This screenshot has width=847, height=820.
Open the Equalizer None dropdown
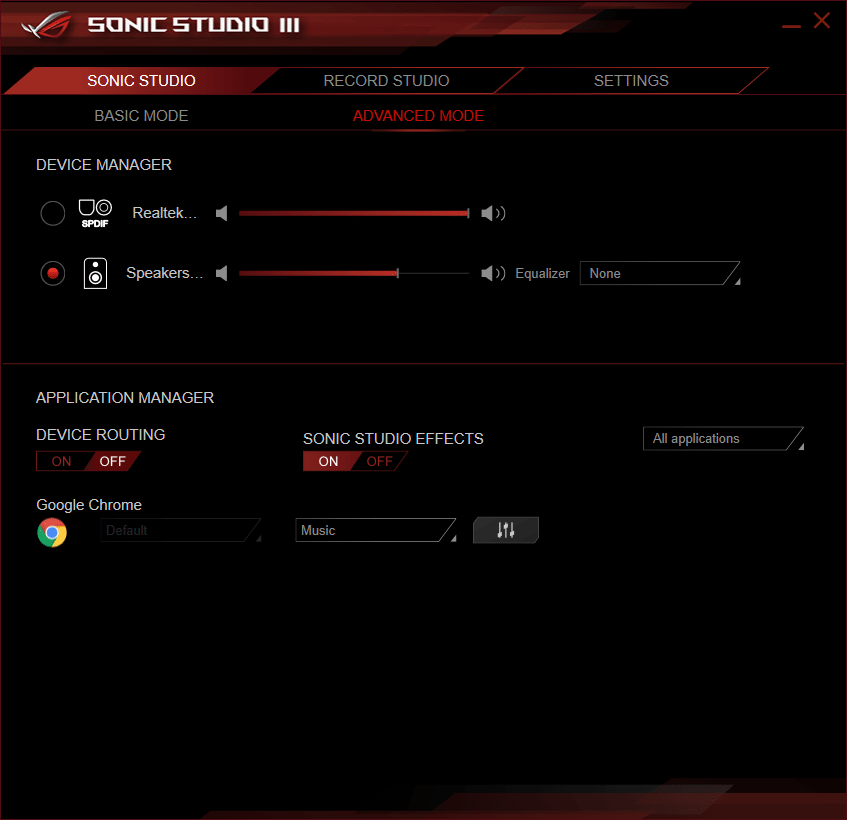coord(660,273)
